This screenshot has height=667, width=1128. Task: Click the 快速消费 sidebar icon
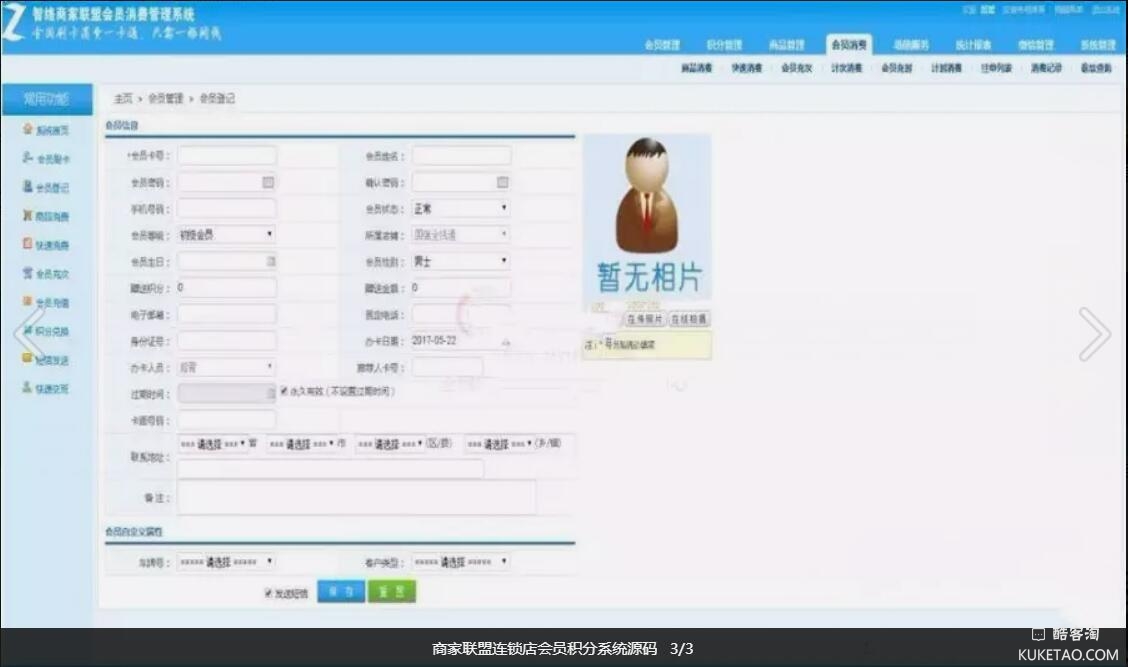point(28,244)
